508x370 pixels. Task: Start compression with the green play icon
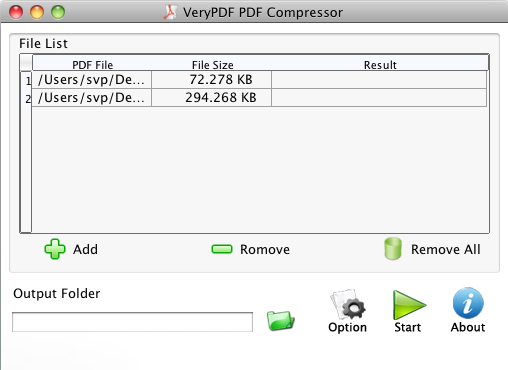coord(409,305)
